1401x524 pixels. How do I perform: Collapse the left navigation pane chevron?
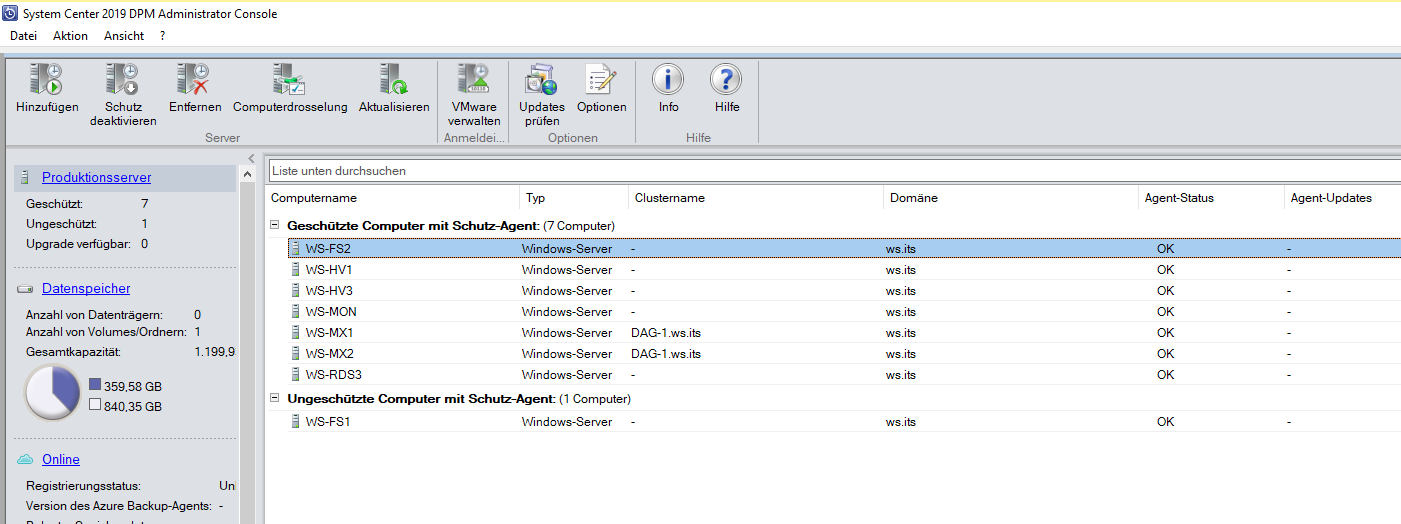[251, 159]
